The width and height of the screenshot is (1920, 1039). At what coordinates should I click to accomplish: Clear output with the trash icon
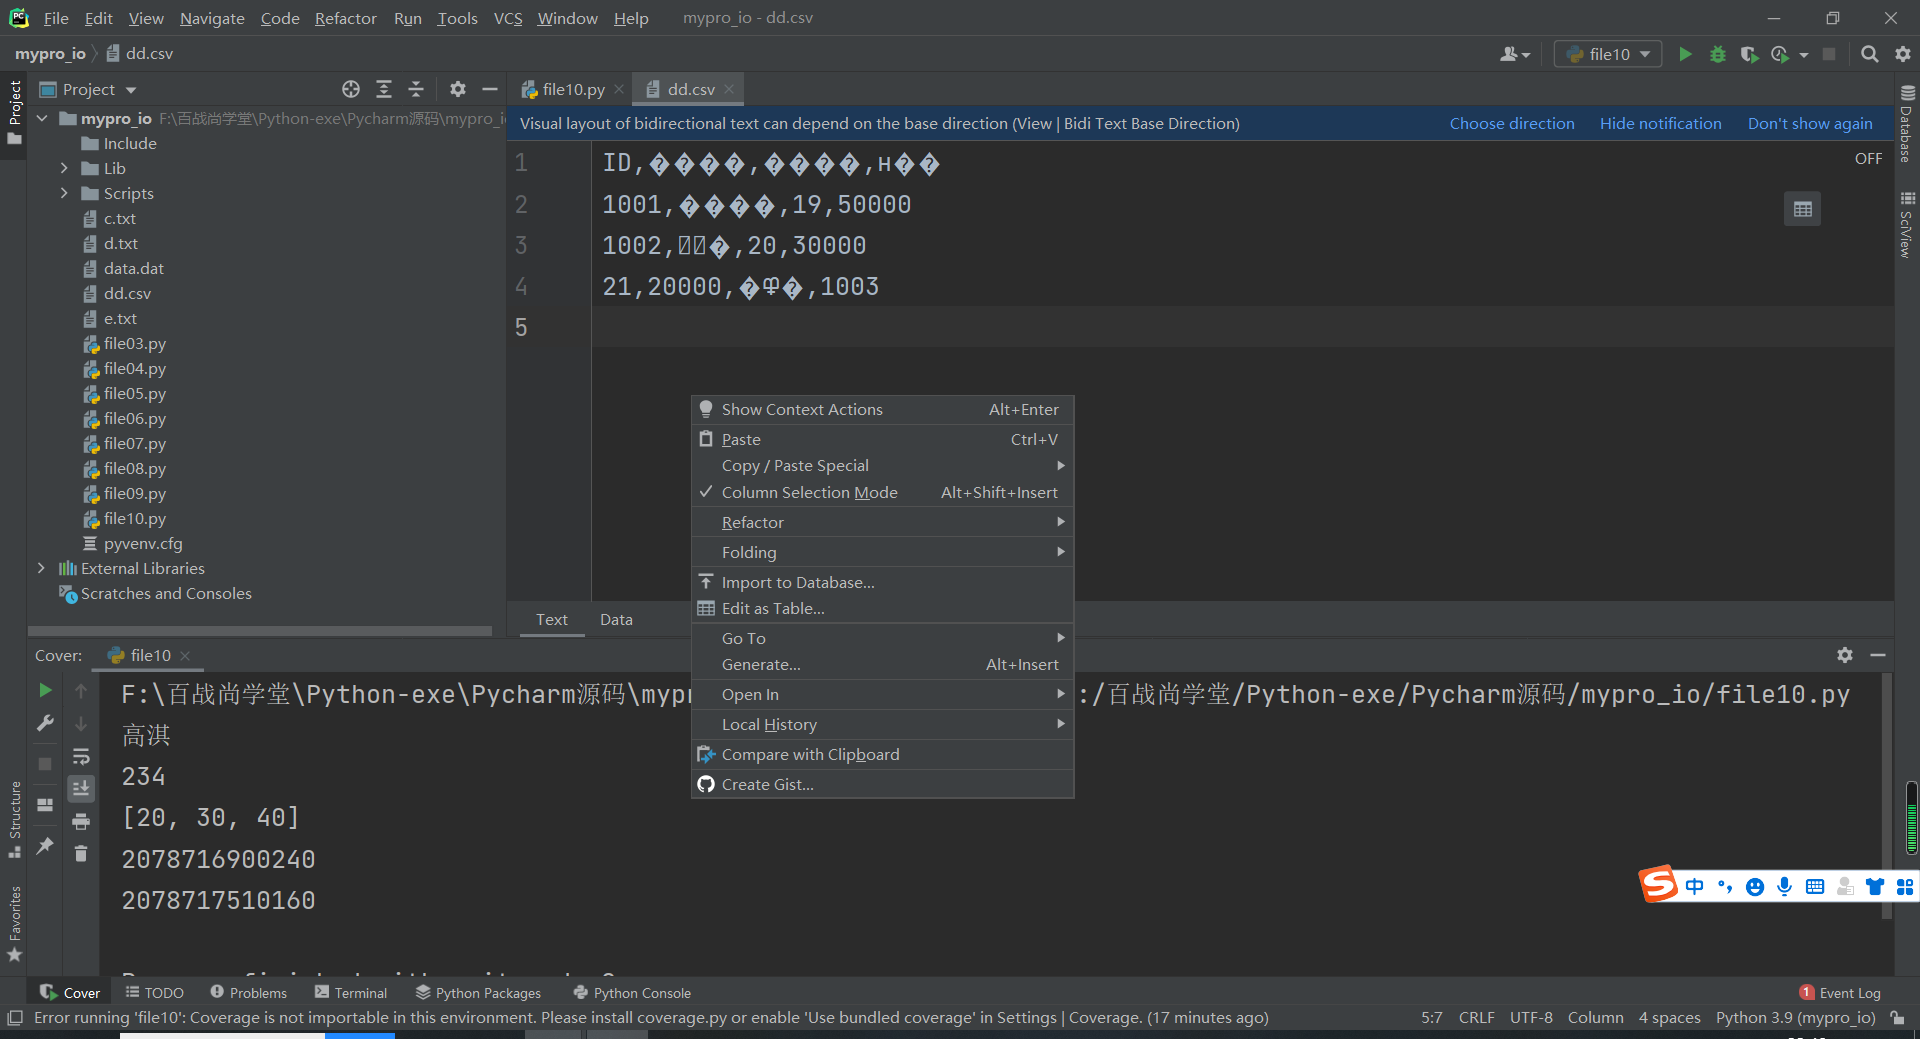tap(81, 853)
